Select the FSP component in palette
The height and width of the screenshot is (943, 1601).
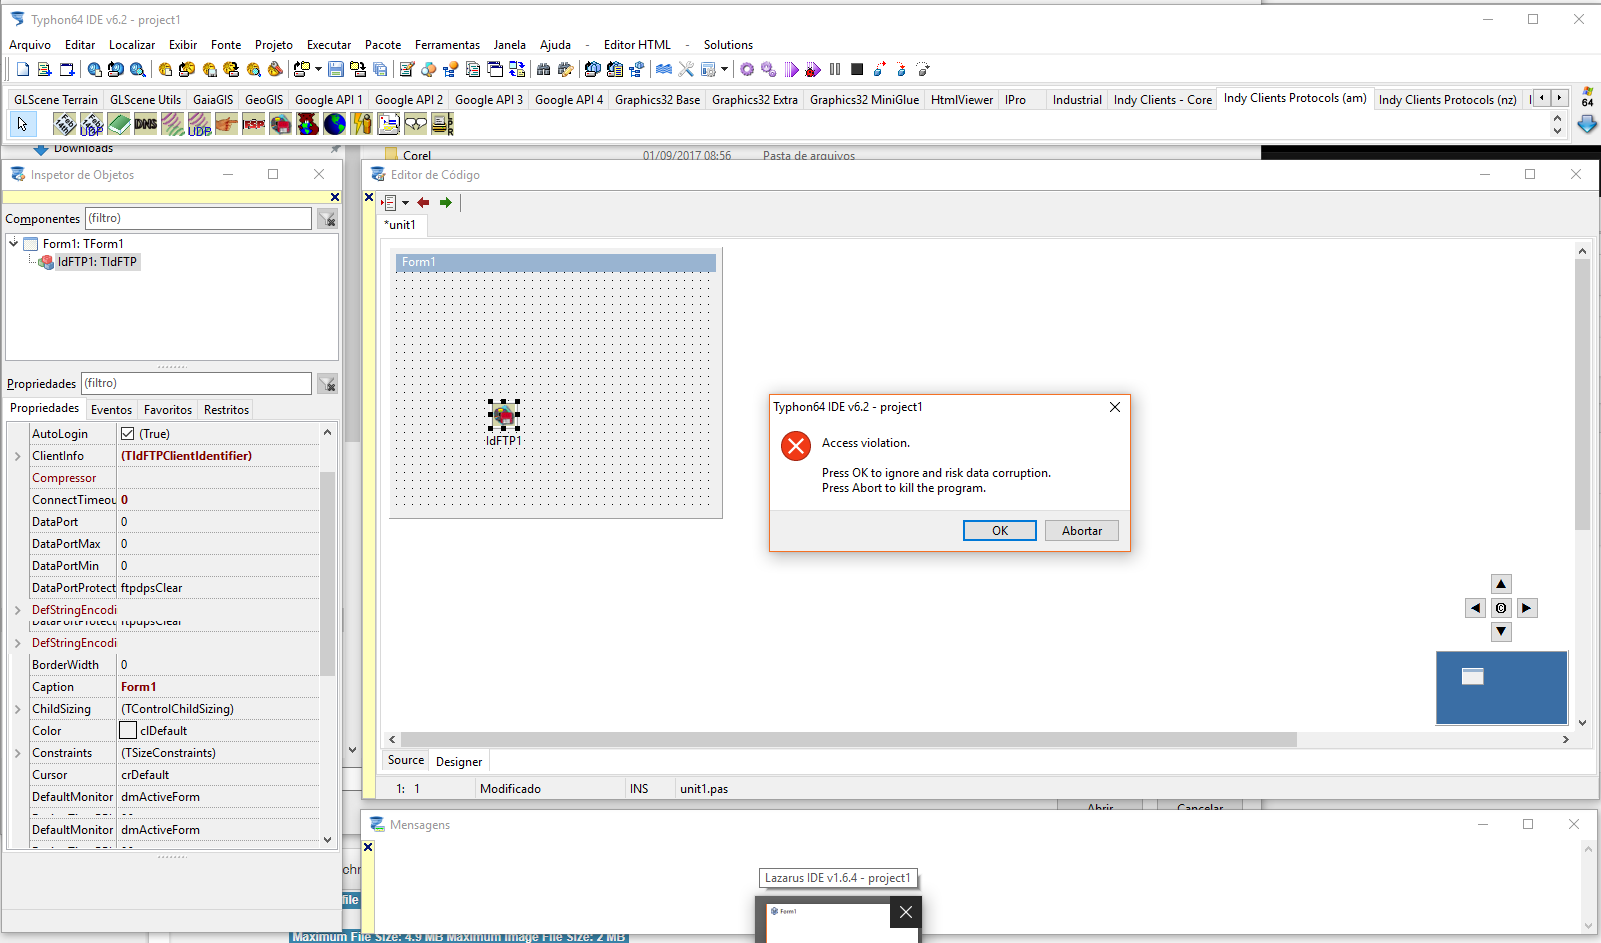pos(254,124)
